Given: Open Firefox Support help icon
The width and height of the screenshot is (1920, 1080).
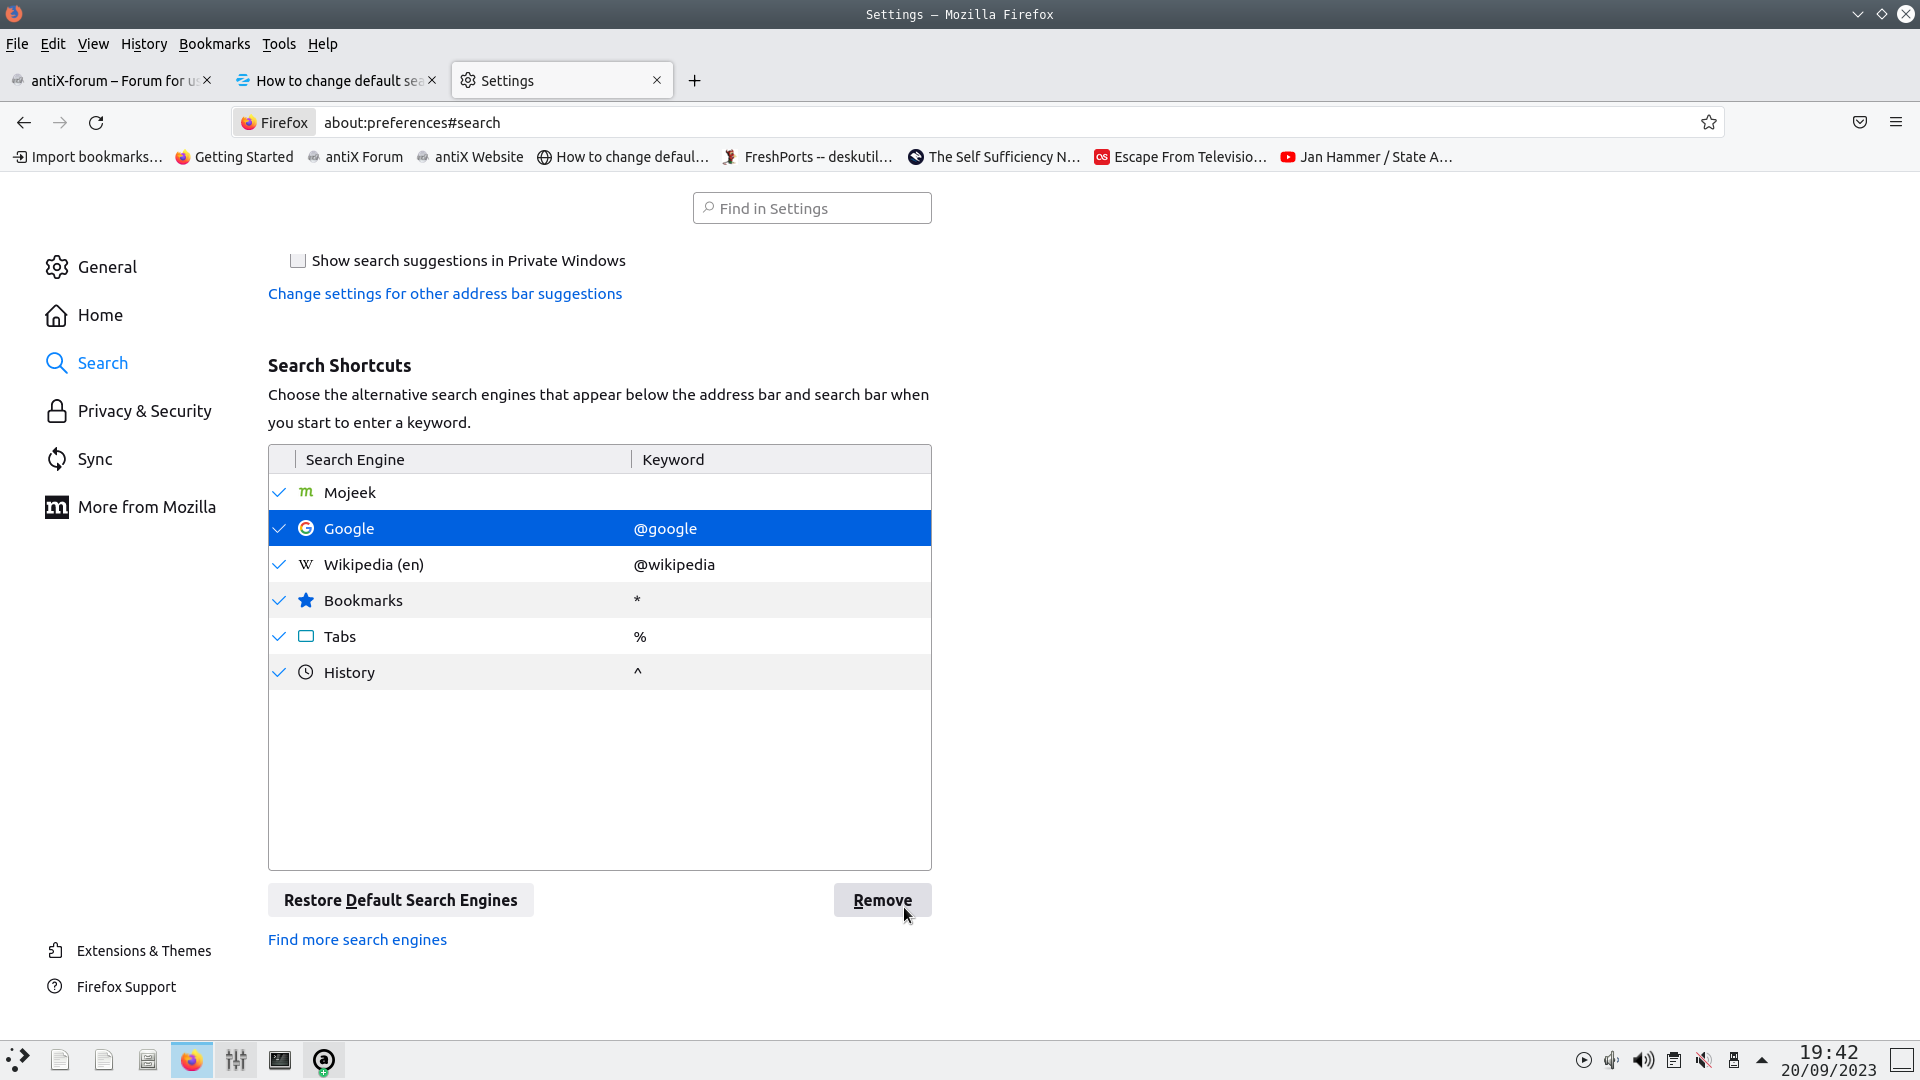Looking at the screenshot, I should tap(55, 987).
